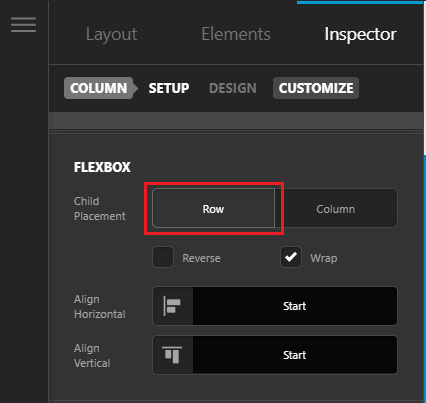The height and width of the screenshot is (403, 426).
Task: Click the gray divider bar below the tabs
Action: [236, 120]
